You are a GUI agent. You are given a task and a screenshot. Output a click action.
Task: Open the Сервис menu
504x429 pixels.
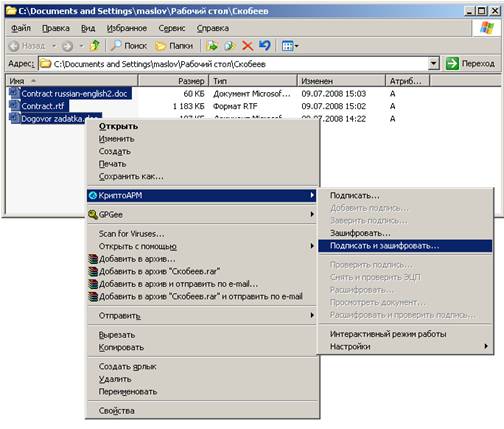(172, 28)
